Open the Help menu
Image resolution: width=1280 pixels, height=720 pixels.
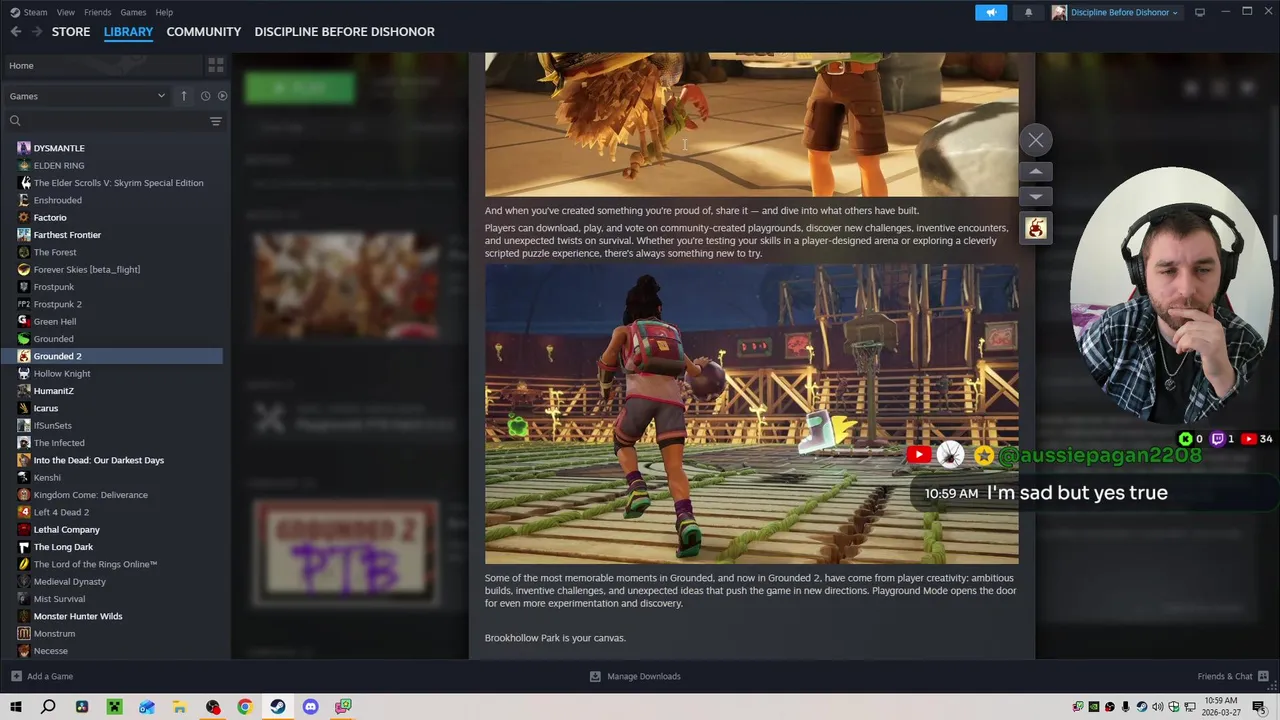164,12
